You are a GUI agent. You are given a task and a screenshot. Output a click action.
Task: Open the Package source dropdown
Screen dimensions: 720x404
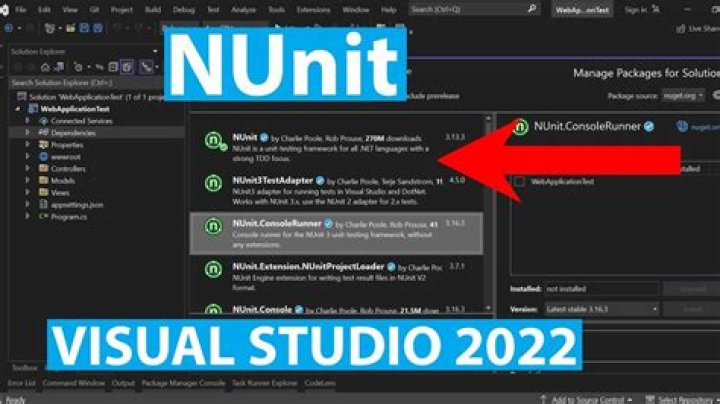click(683, 96)
